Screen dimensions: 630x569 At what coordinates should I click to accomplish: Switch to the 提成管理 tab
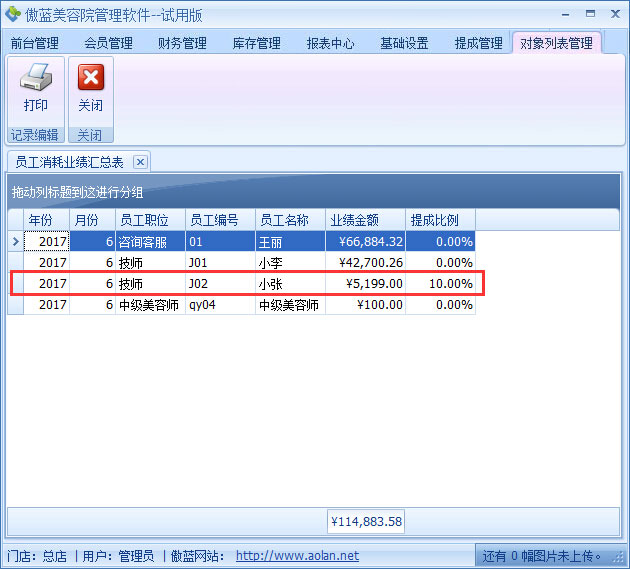tap(478, 43)
